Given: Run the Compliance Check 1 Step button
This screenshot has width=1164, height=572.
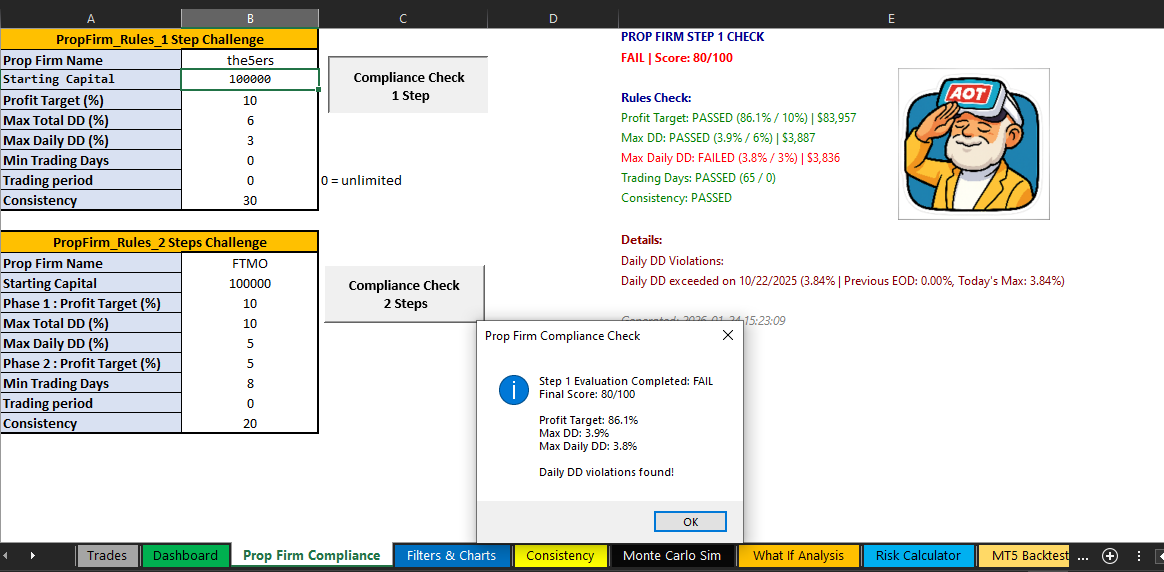Looking at the screenshot, I should pos(408,86).
